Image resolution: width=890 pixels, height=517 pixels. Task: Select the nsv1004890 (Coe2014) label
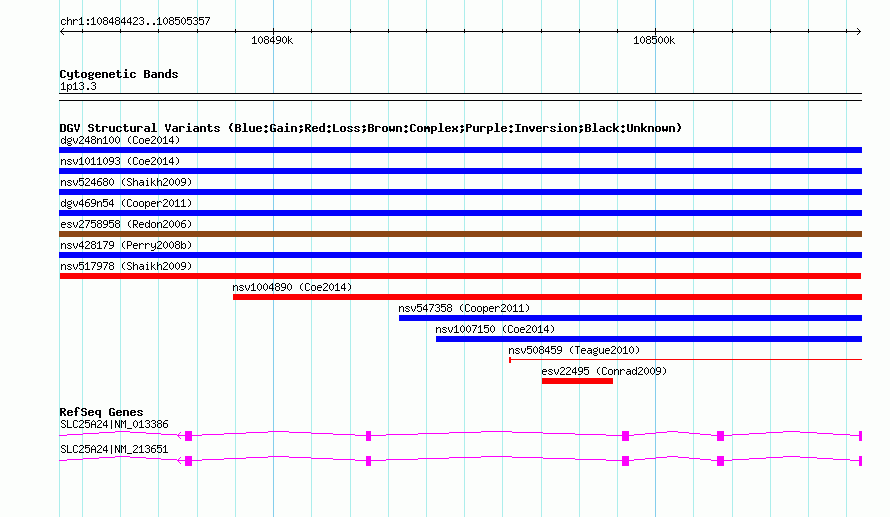coord(292,287)
